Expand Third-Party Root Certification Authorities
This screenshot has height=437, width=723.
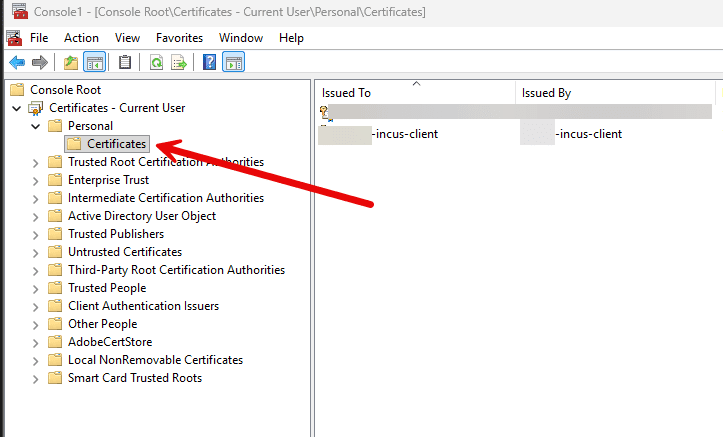36,271
